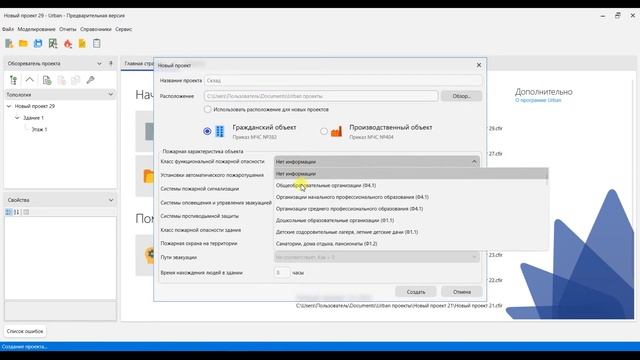Open the Сервис menu
This screenshot has height=360, width=640.
123,29
